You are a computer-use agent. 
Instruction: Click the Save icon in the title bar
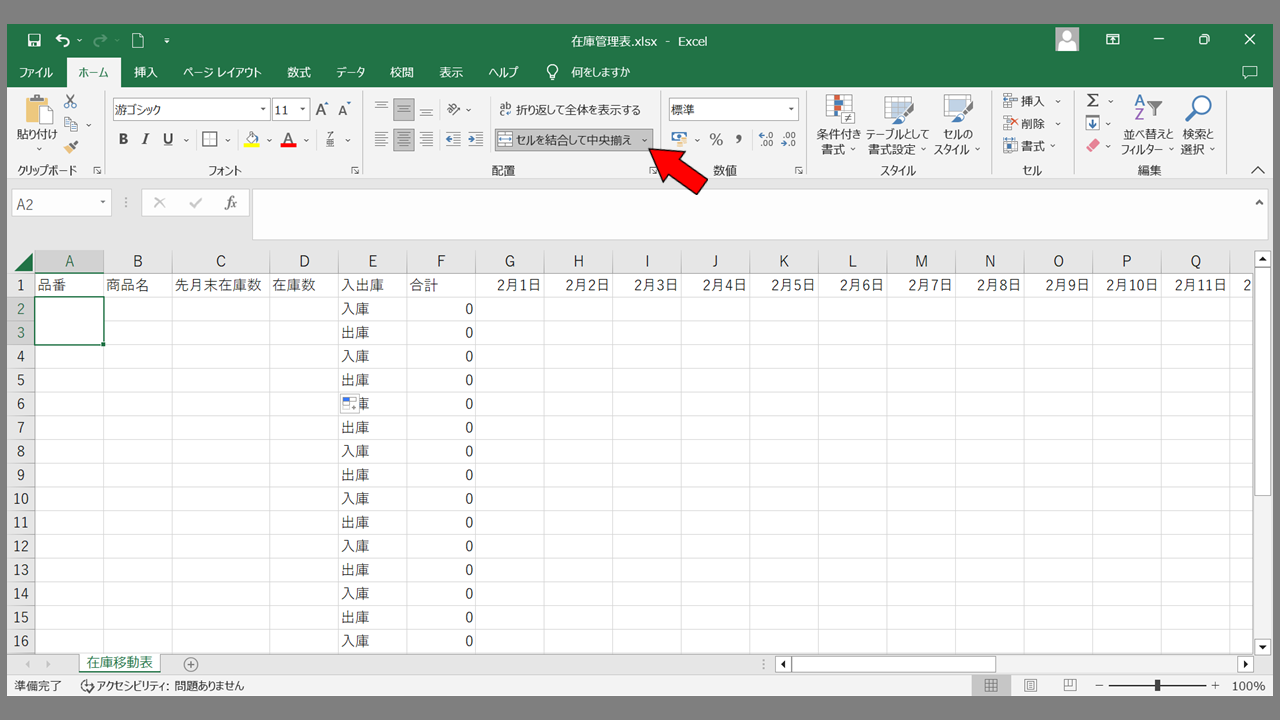coord(34,41)
